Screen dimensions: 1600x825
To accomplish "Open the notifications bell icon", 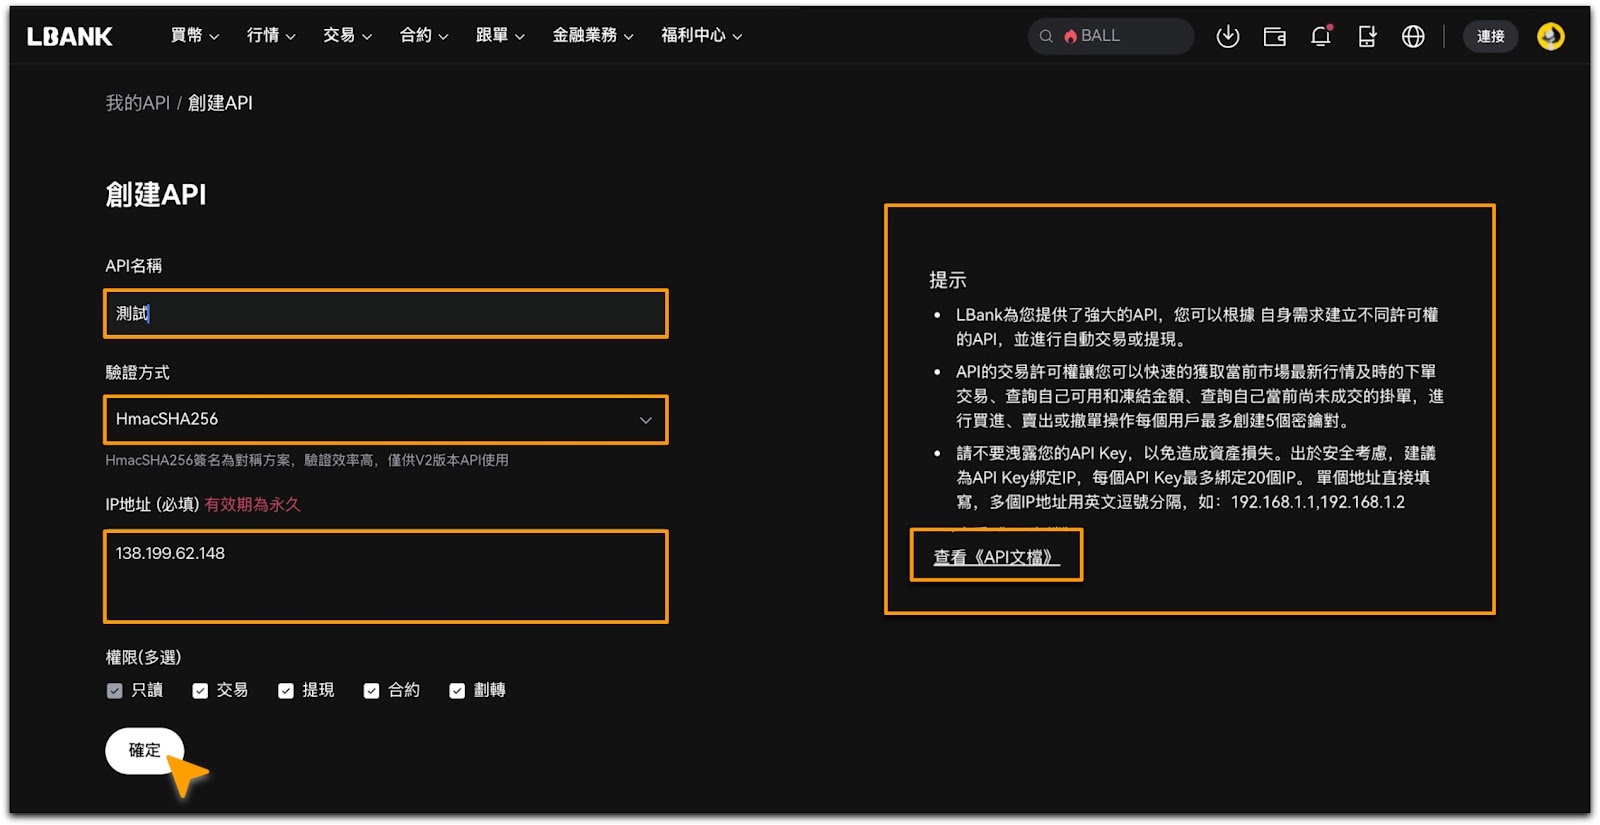I will point(1320,36).
